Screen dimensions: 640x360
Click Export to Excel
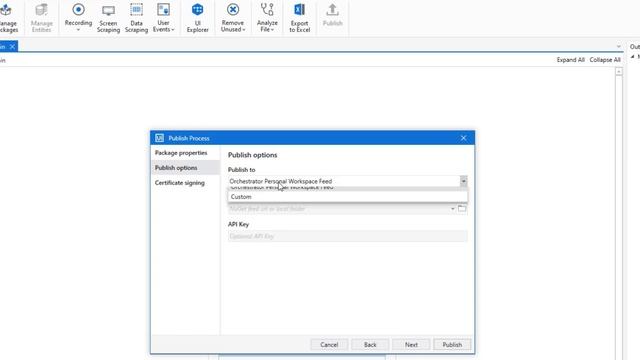point(300,18)
